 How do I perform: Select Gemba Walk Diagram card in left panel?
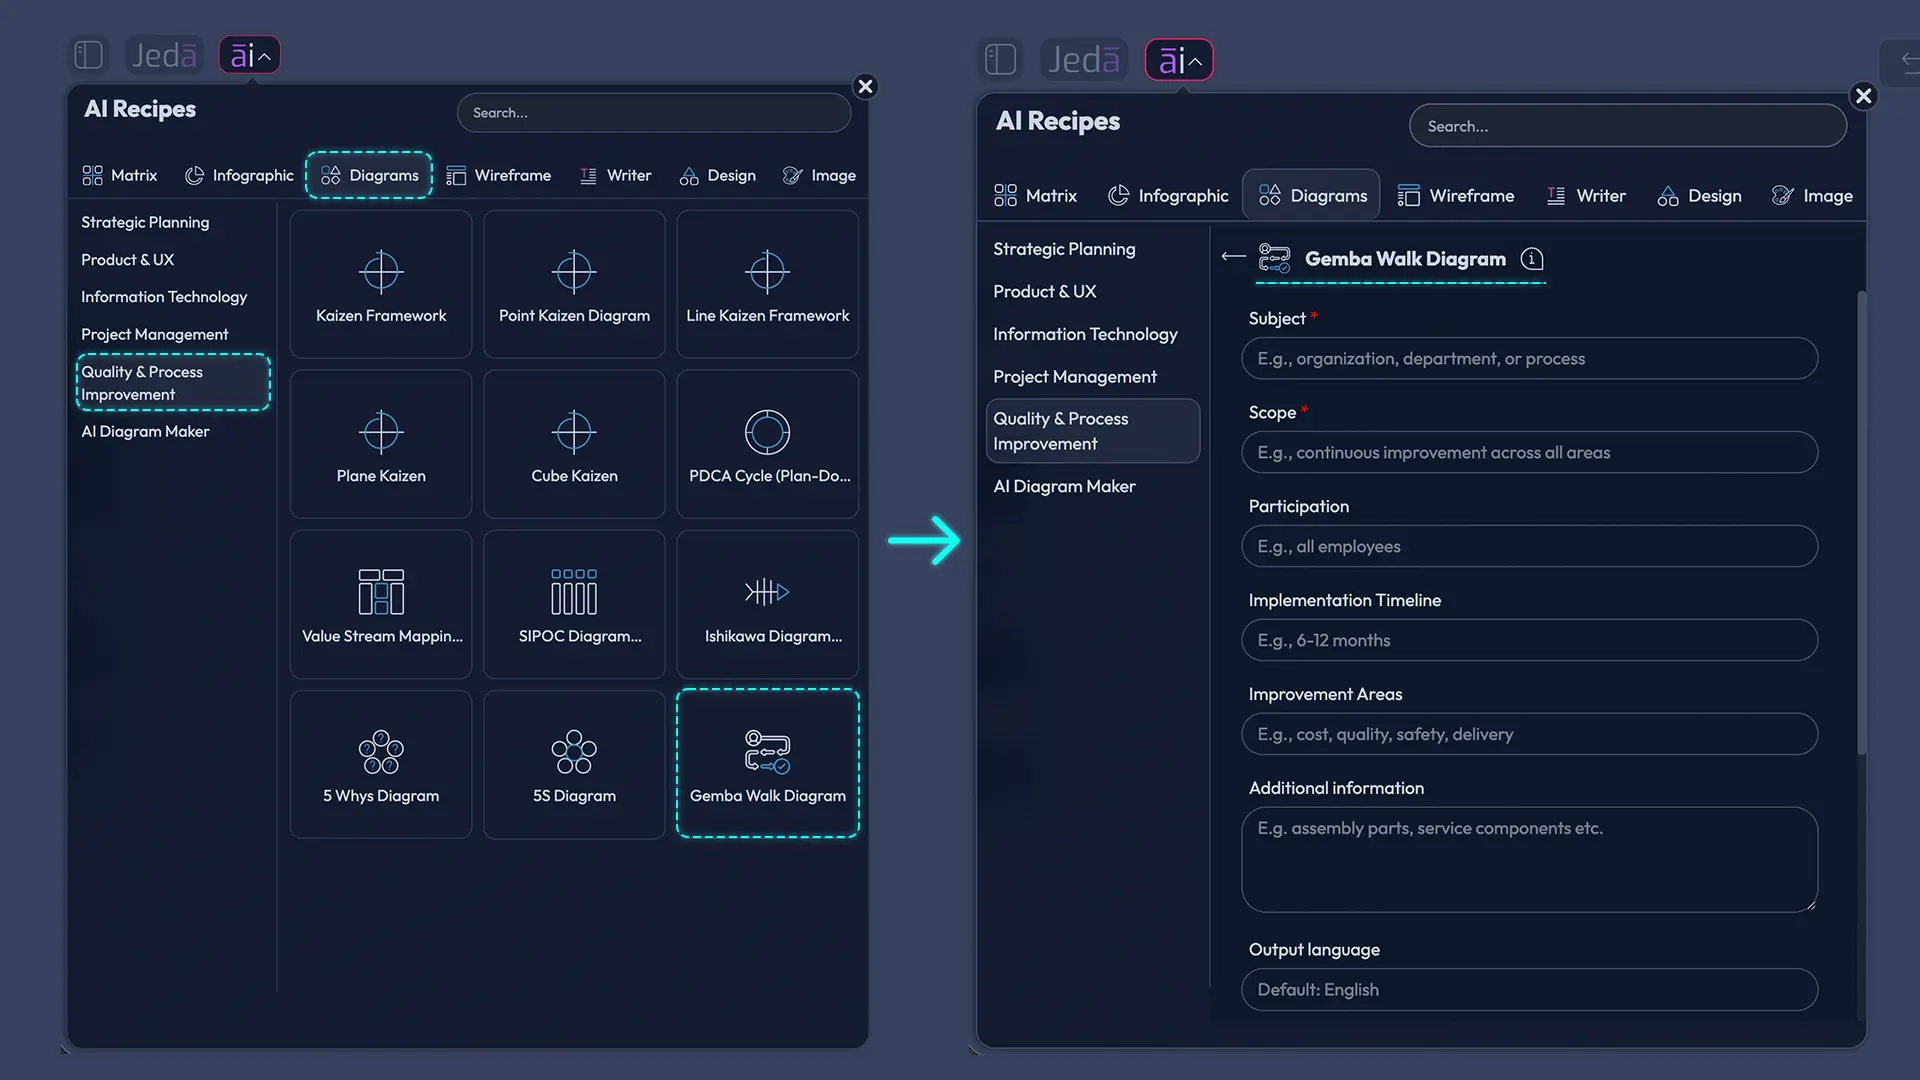(767, 764)
